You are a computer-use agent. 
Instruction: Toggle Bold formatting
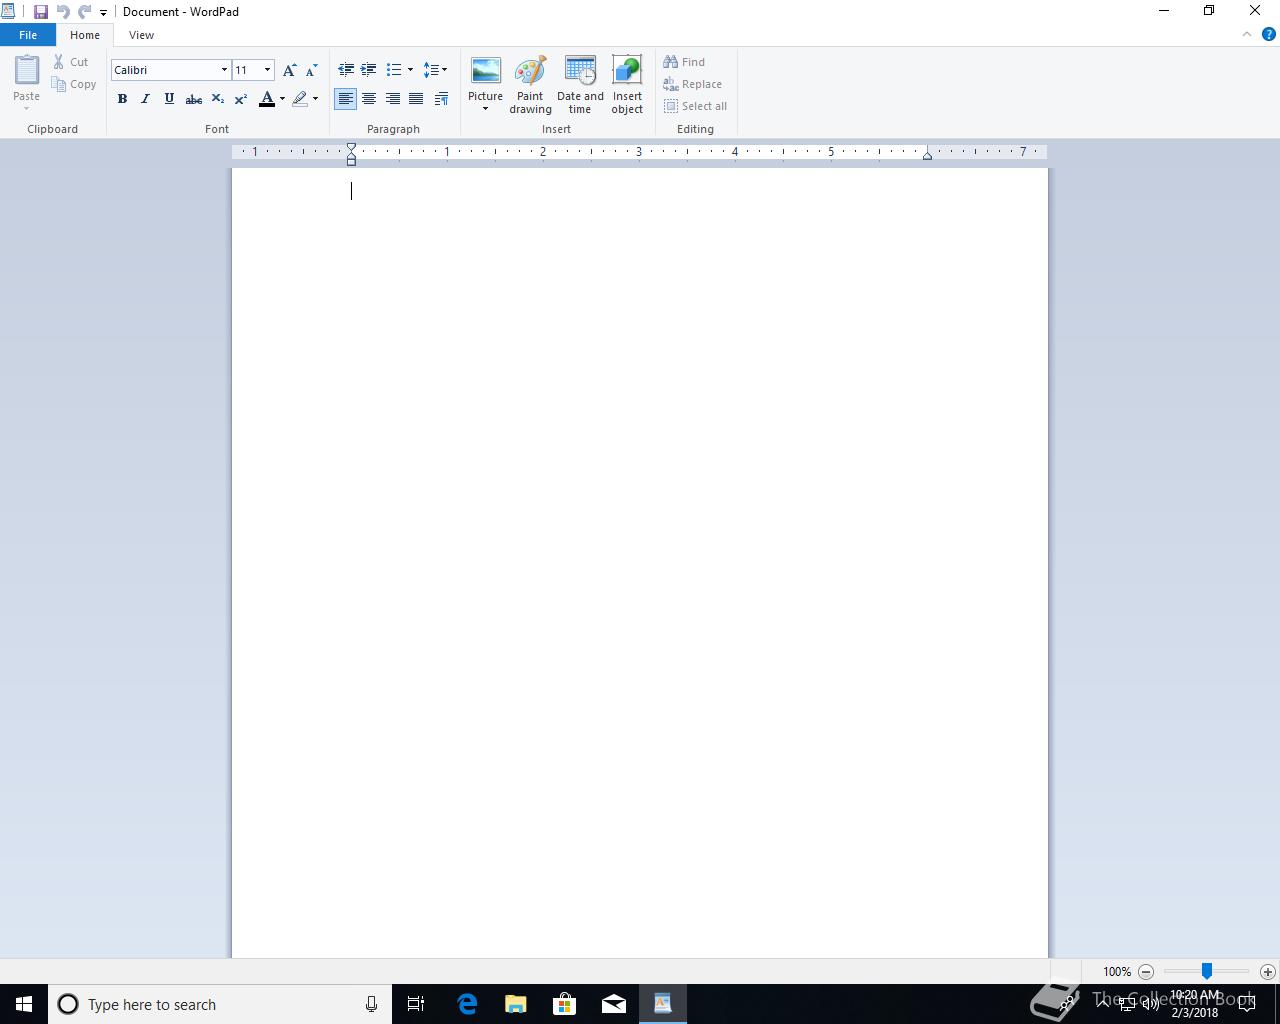click(122, 99)
